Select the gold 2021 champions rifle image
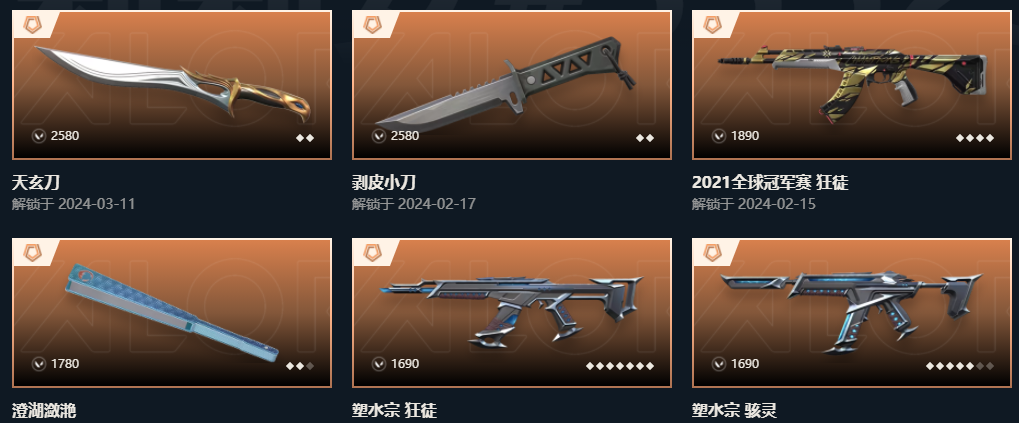The image size is (1019, 423). tap(853, 80)
